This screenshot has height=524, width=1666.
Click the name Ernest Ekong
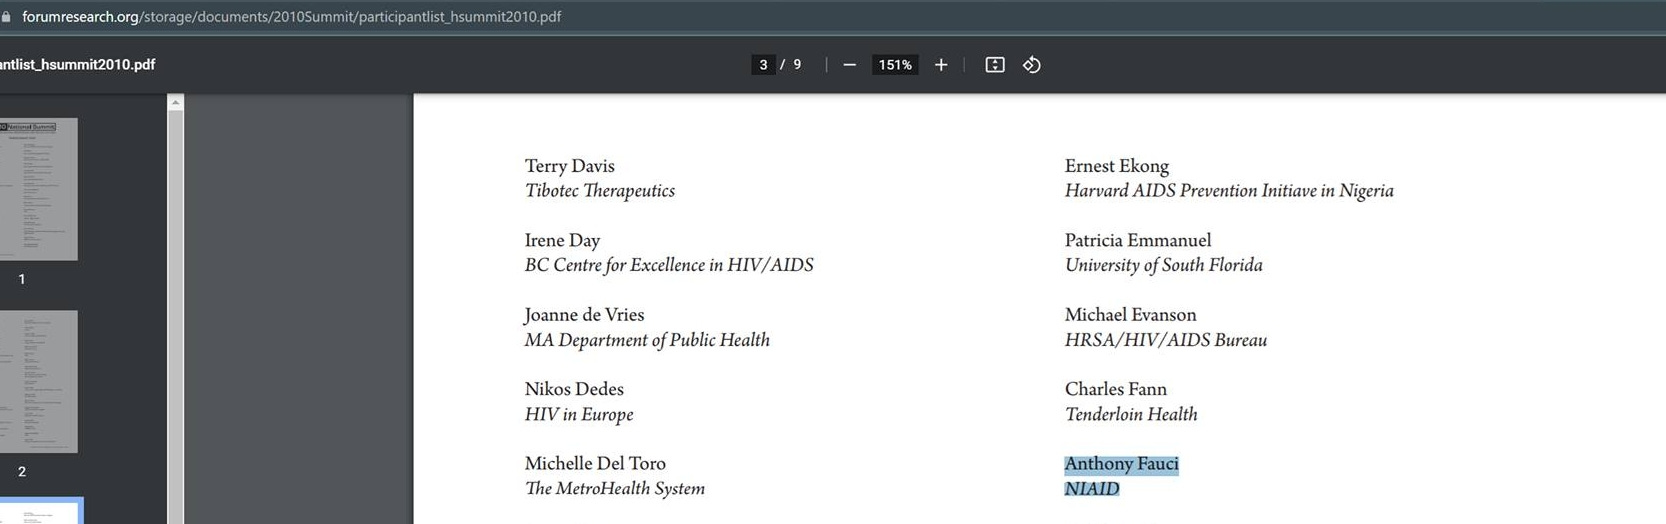point(1117,166)
